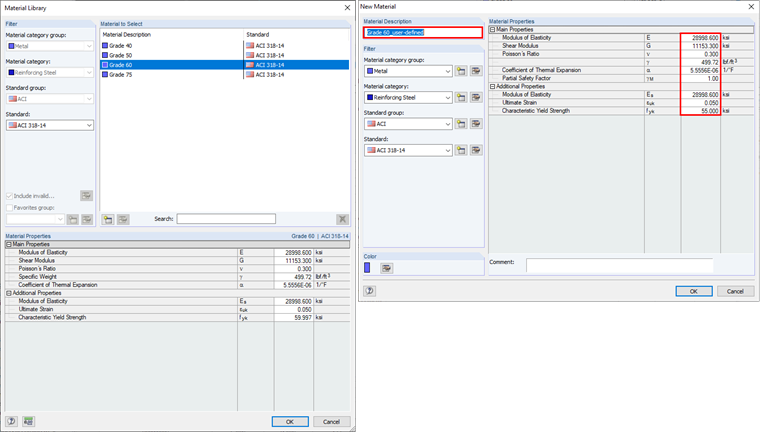Close the Material Library dialog
Viewport: 760px width, 432px height.
tap(347, 8)
